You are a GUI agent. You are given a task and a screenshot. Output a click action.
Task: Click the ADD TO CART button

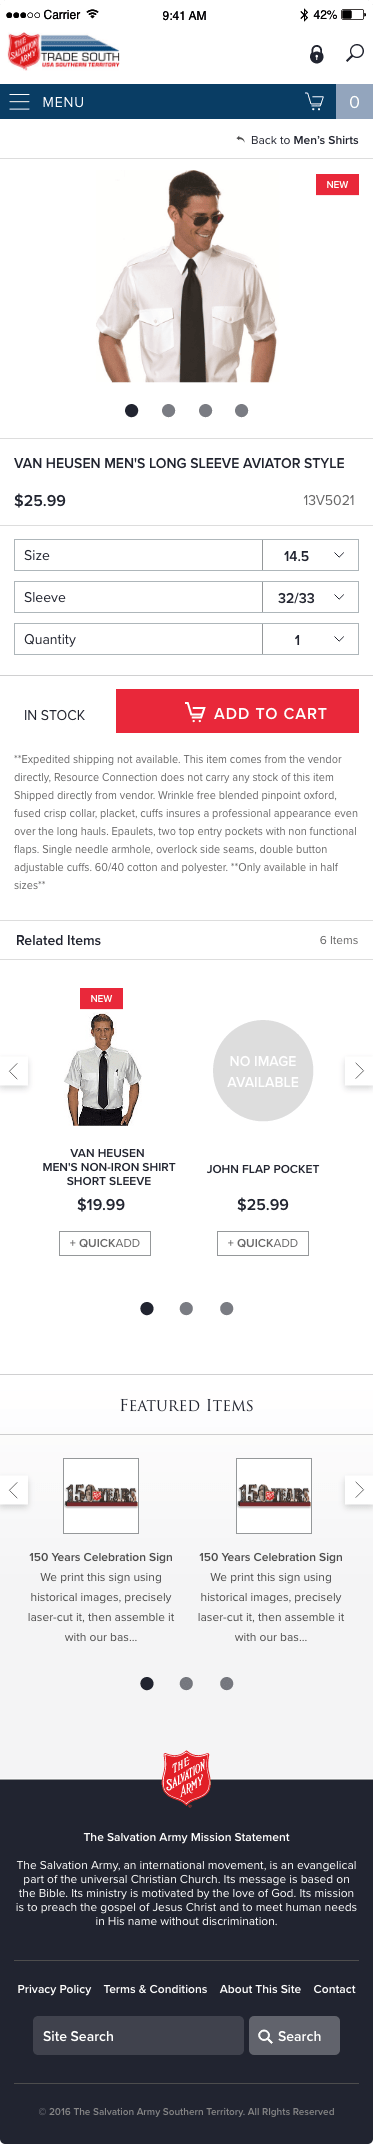tap(237, 711)
